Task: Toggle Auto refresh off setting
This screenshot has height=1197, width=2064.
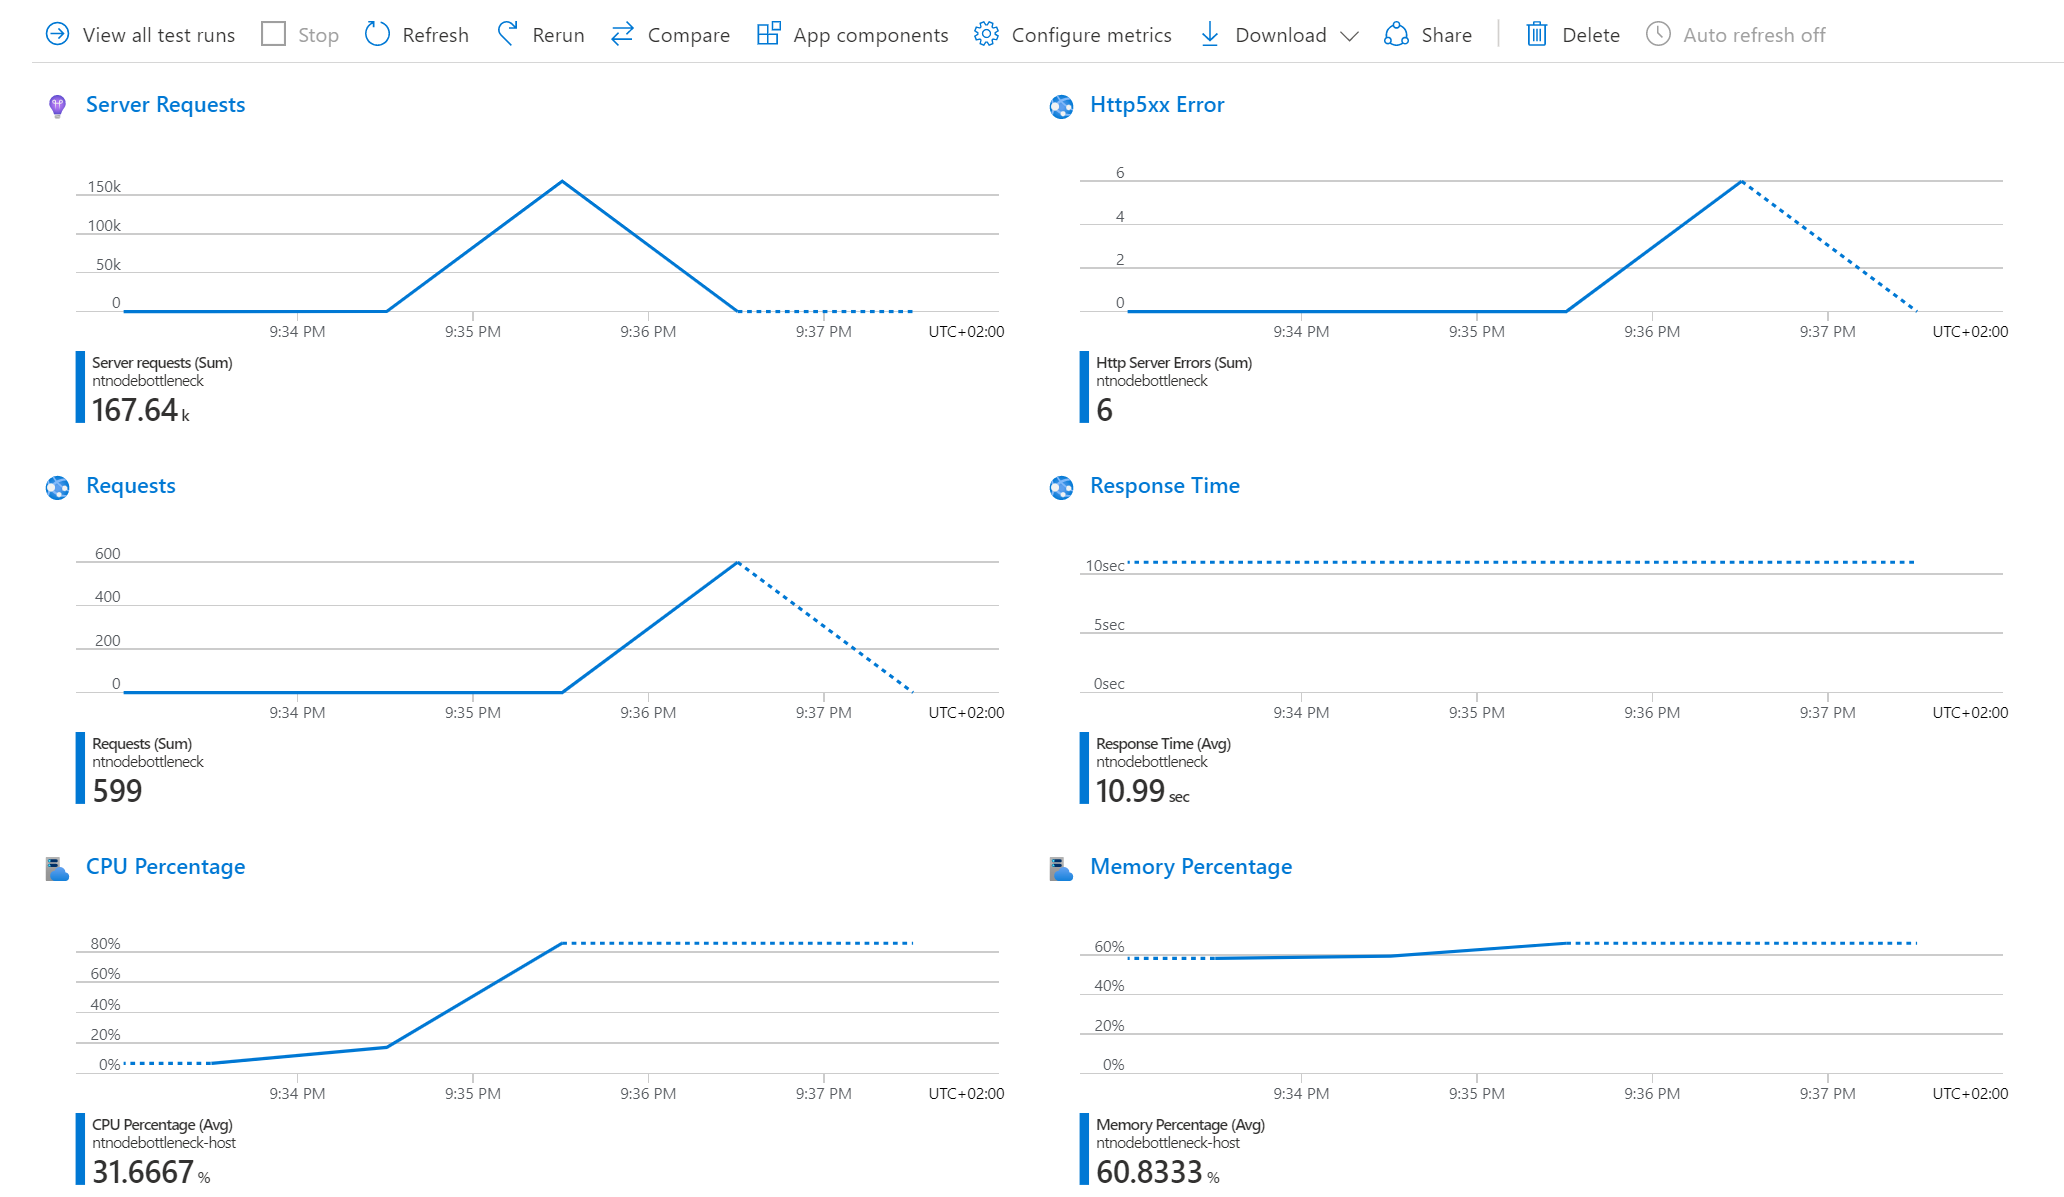Action: pyautogui.click(x=1738, y=33)
